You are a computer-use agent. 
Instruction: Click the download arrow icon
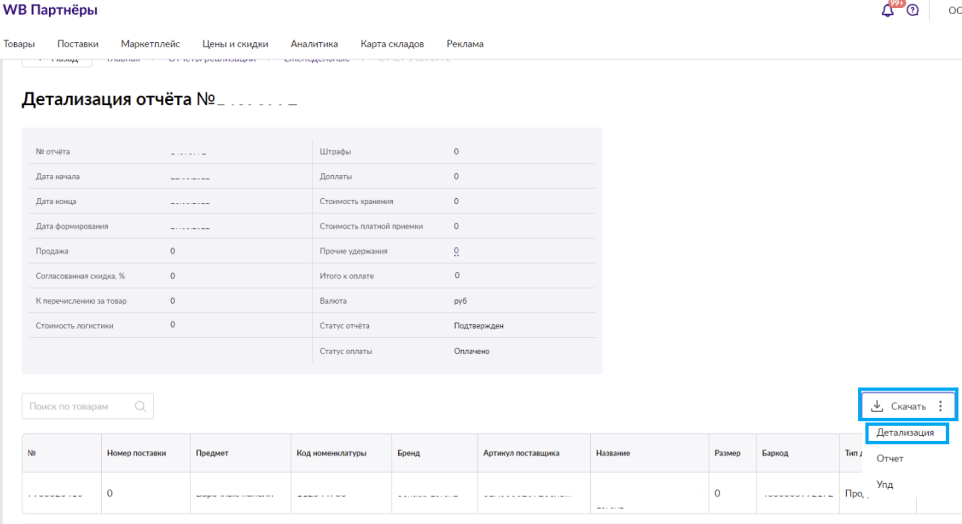[877, 406]
